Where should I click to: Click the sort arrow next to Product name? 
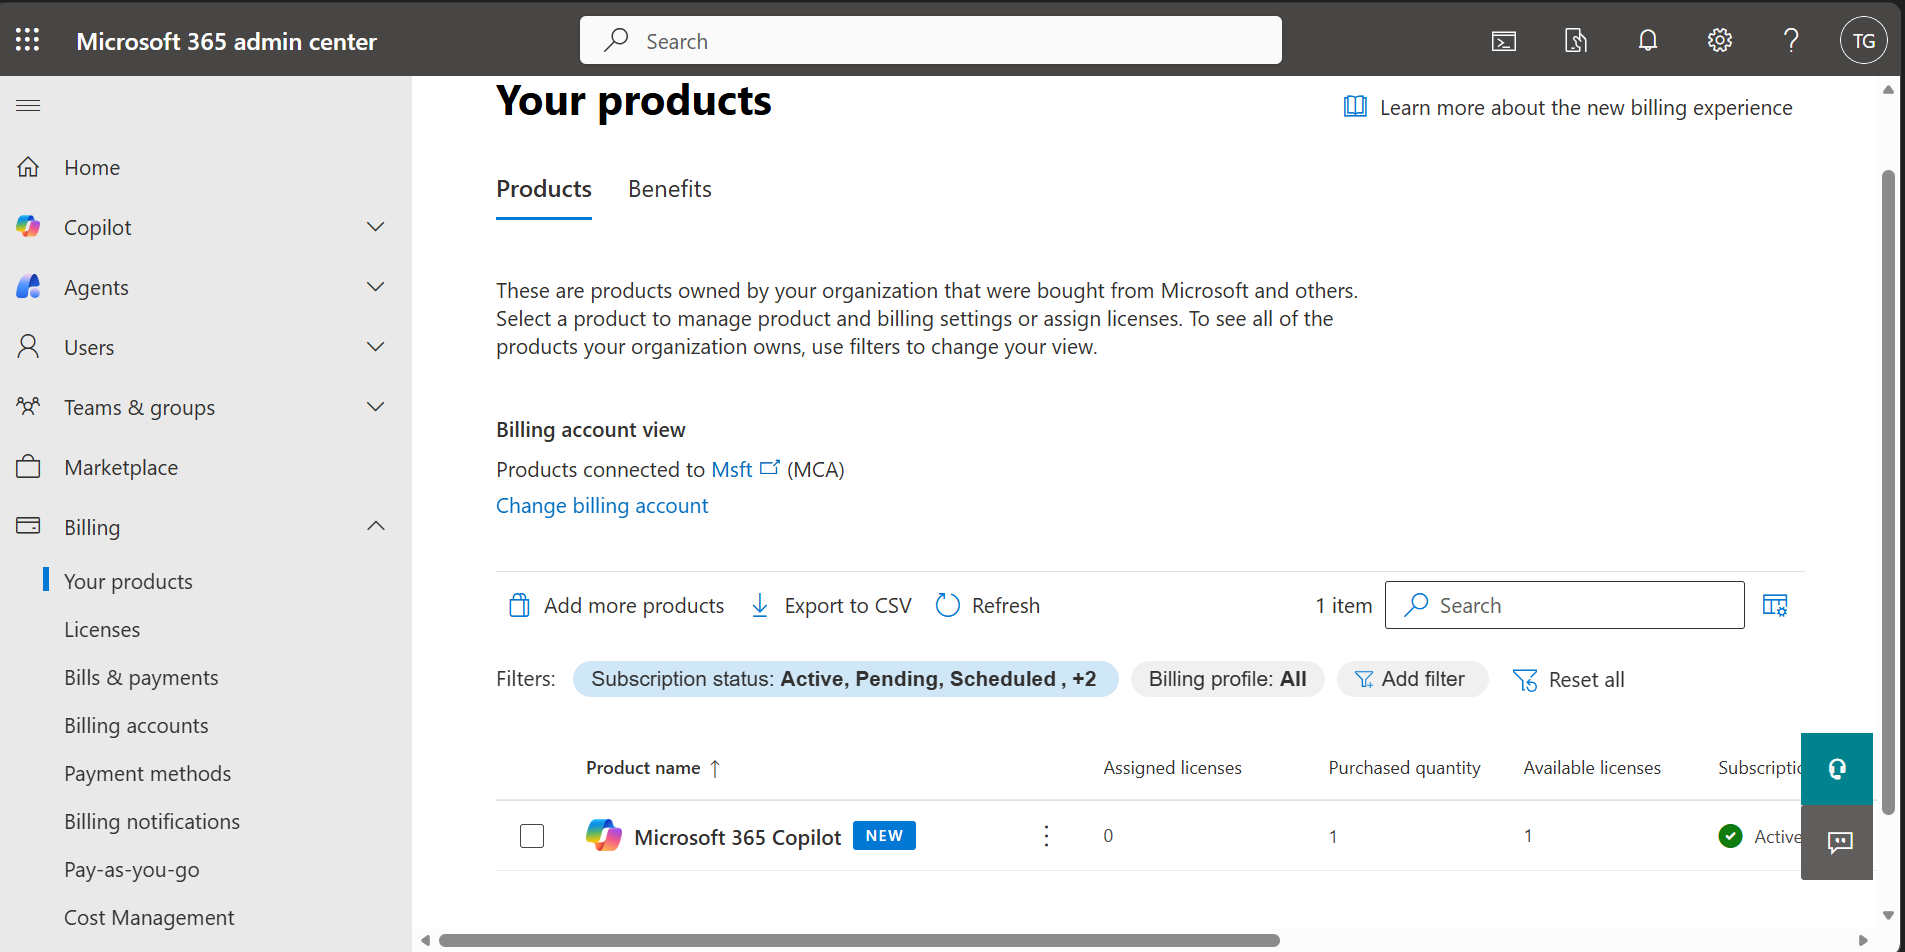(715, 768)
